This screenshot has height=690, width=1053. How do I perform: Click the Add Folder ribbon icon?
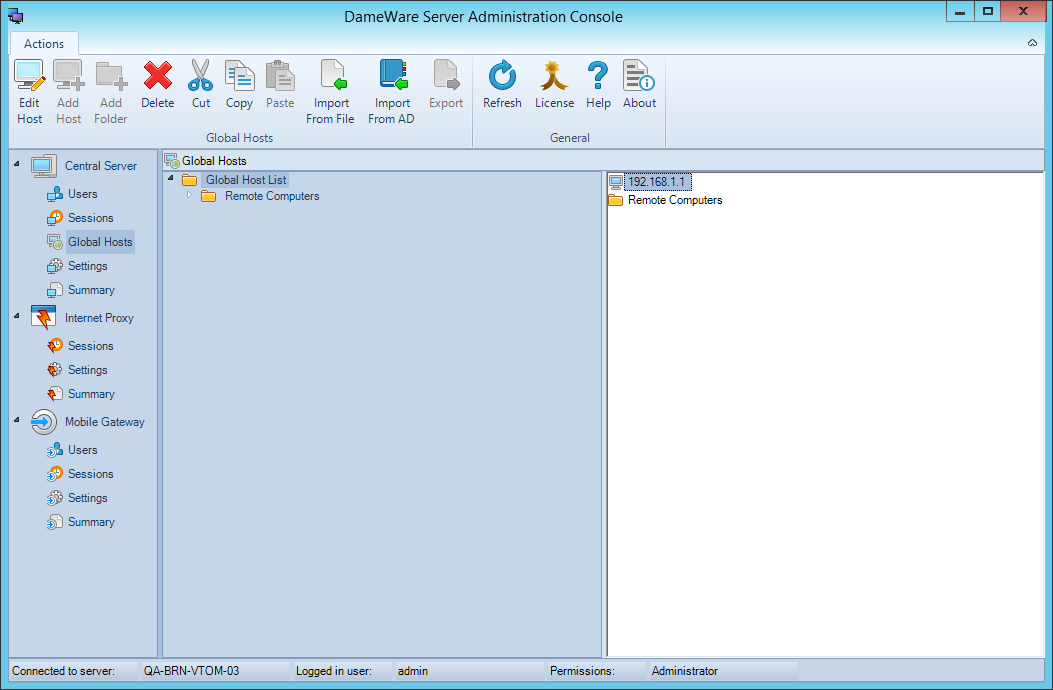click(111, 92)
